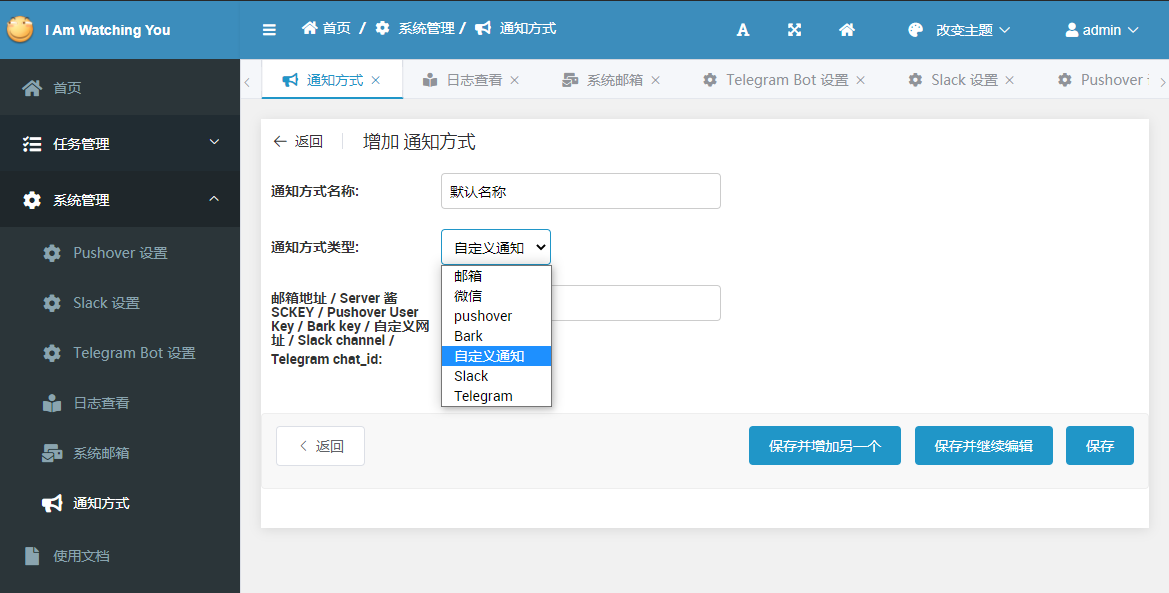
Task: Click the 通知方式 megaphone icon in sidebar
Action: click(52, 503)
